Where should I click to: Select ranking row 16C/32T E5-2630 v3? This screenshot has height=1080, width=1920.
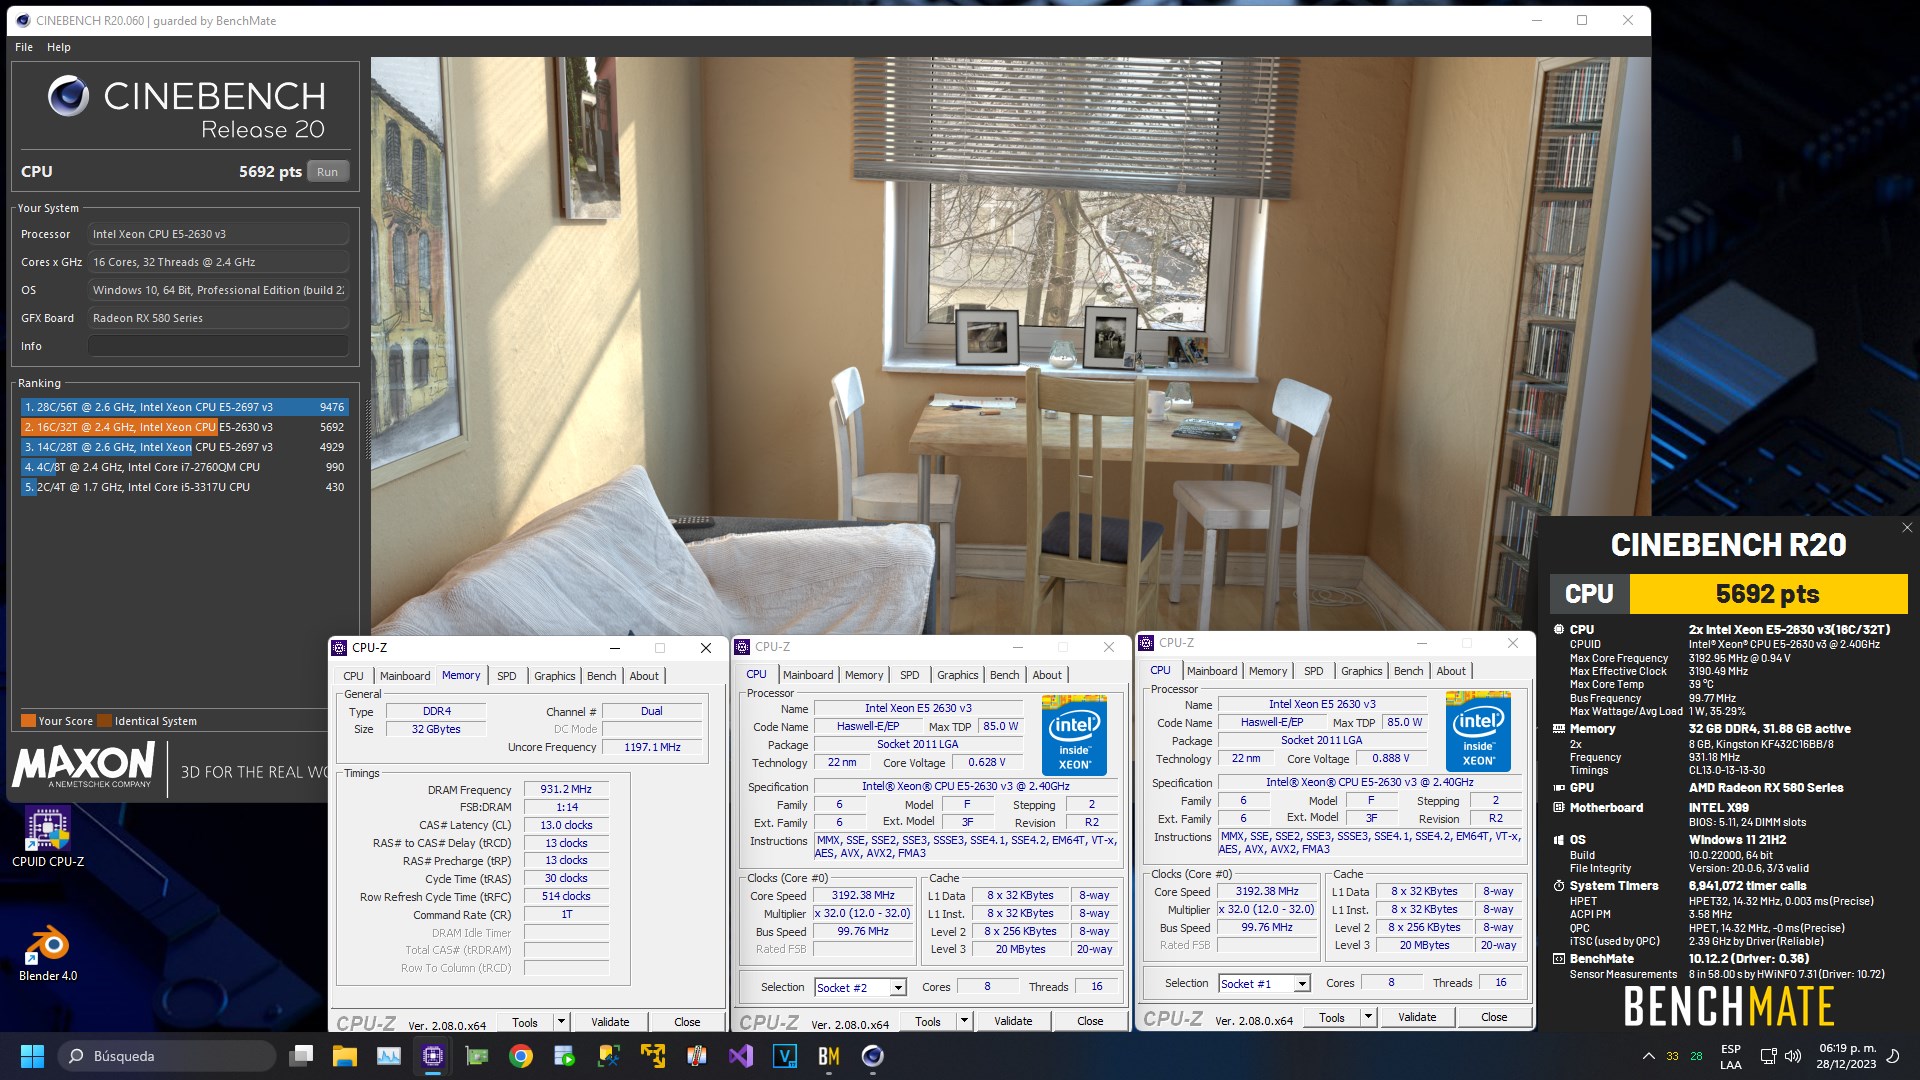[x=184, y=427]
